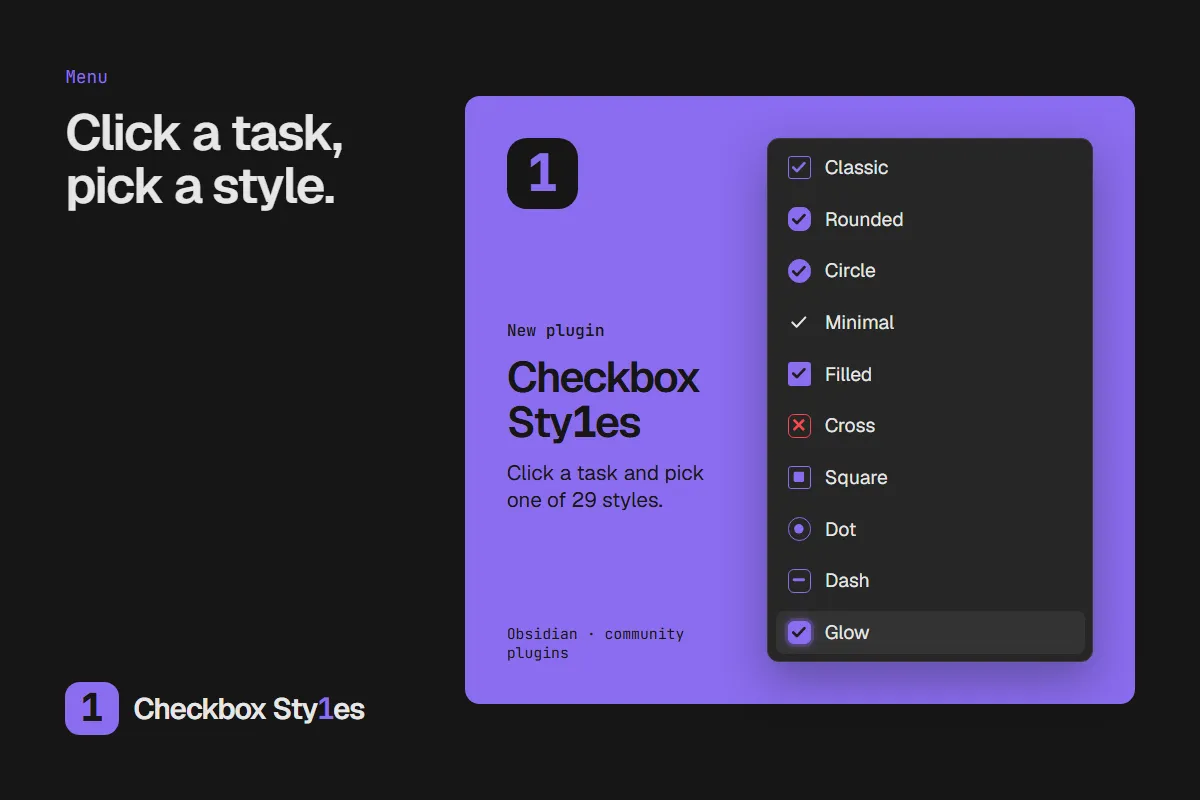Viewport: 1200px width, 800px height.
Task: Click 'Obsidian · community plugins' text
Action: tap(595, 643)
